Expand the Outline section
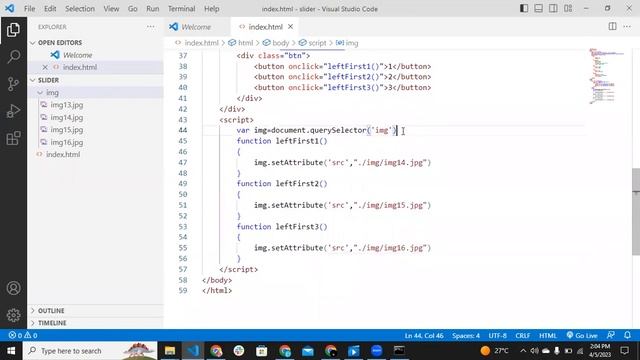 click(51, 311)
